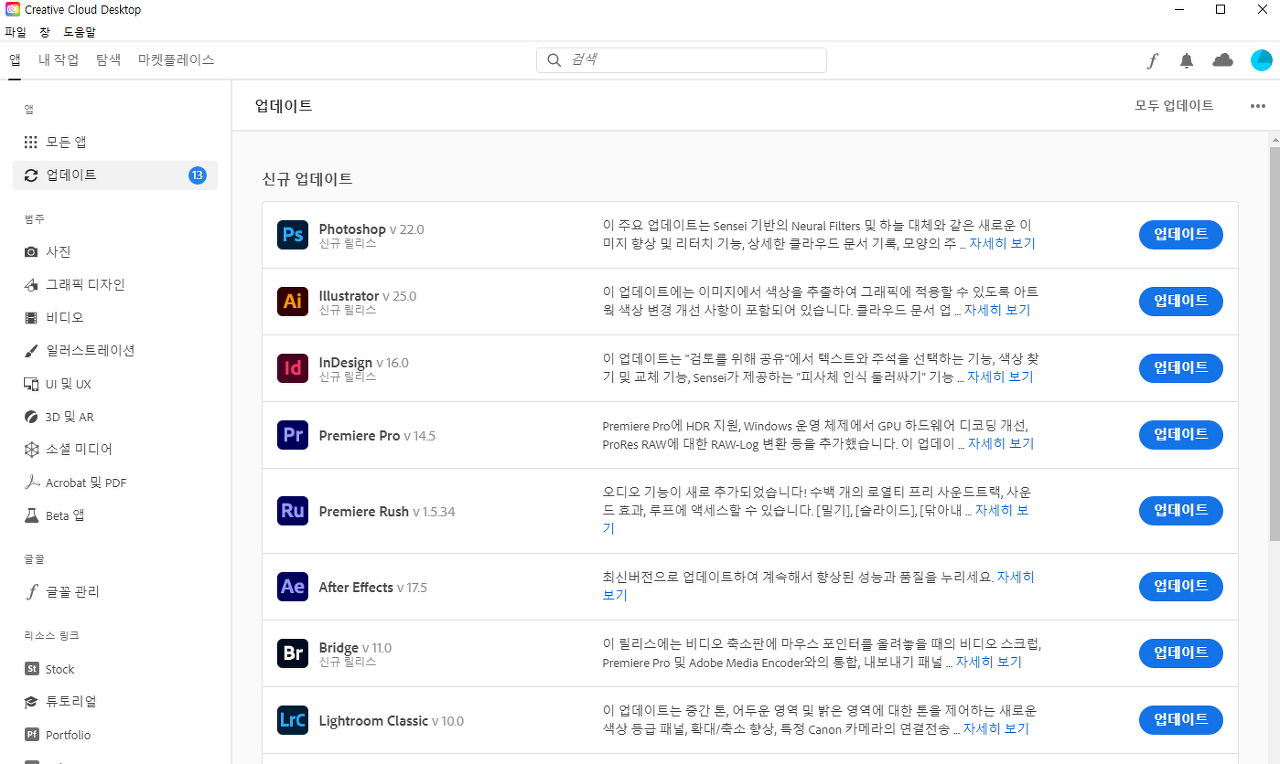Viewport: 1280px width, 764px height.
Task: Click the vertical scrollbar of update list
Action: point(1274,344)
